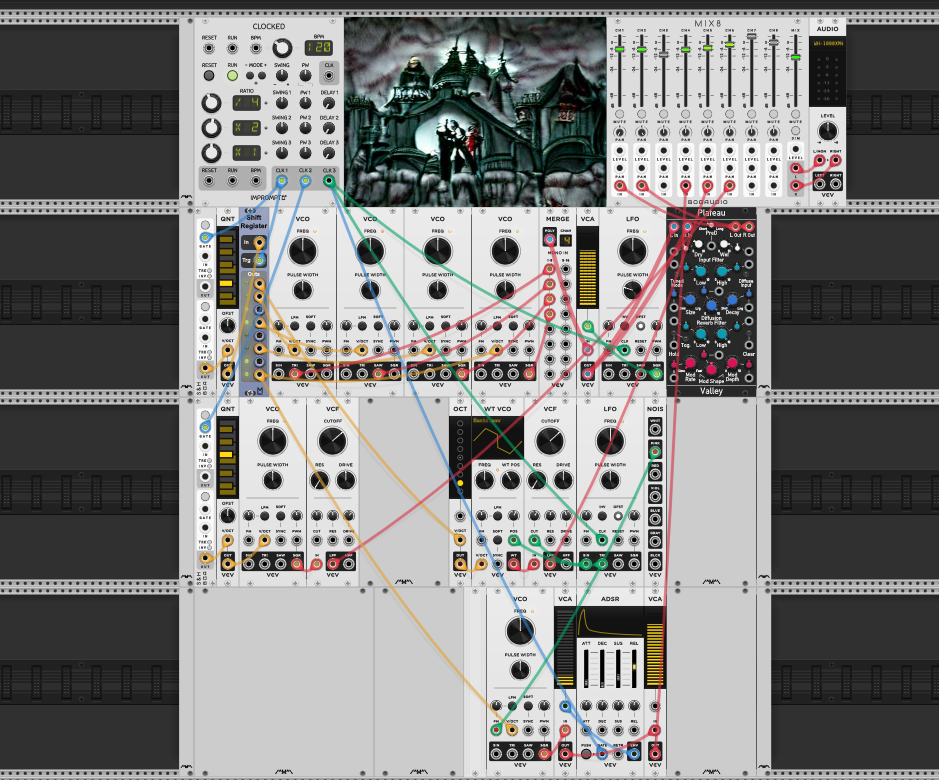Click the MIX L output jack on MIX8

tap(795, 168)
